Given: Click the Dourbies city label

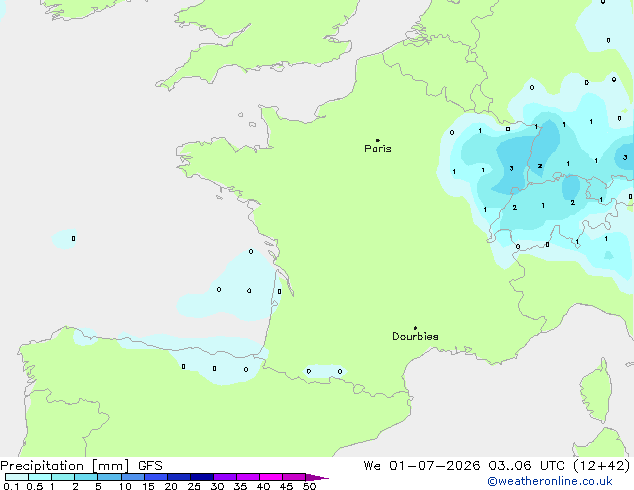Looking at the screenshot, I should tap(415, 336).
